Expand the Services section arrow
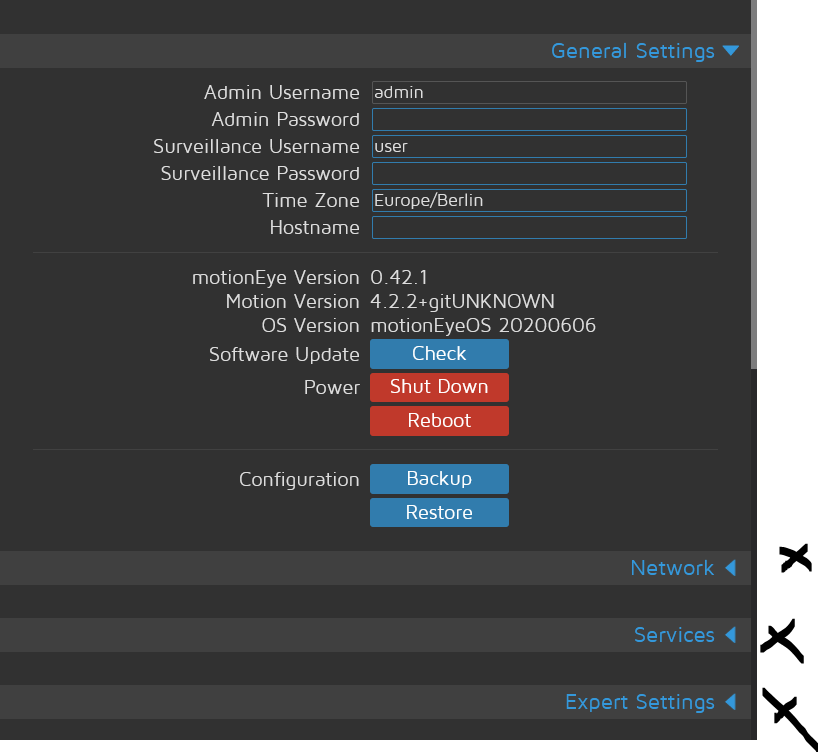Viewport: 818px width, 752px height. pyautogui.click(x=730, y=635)
